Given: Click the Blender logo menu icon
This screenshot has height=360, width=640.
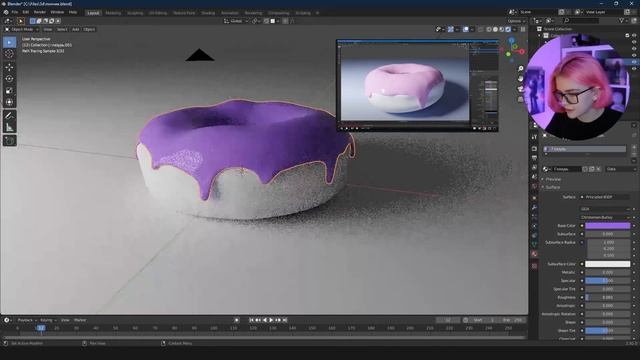Looking at the screenshot, I should (6, 12).
